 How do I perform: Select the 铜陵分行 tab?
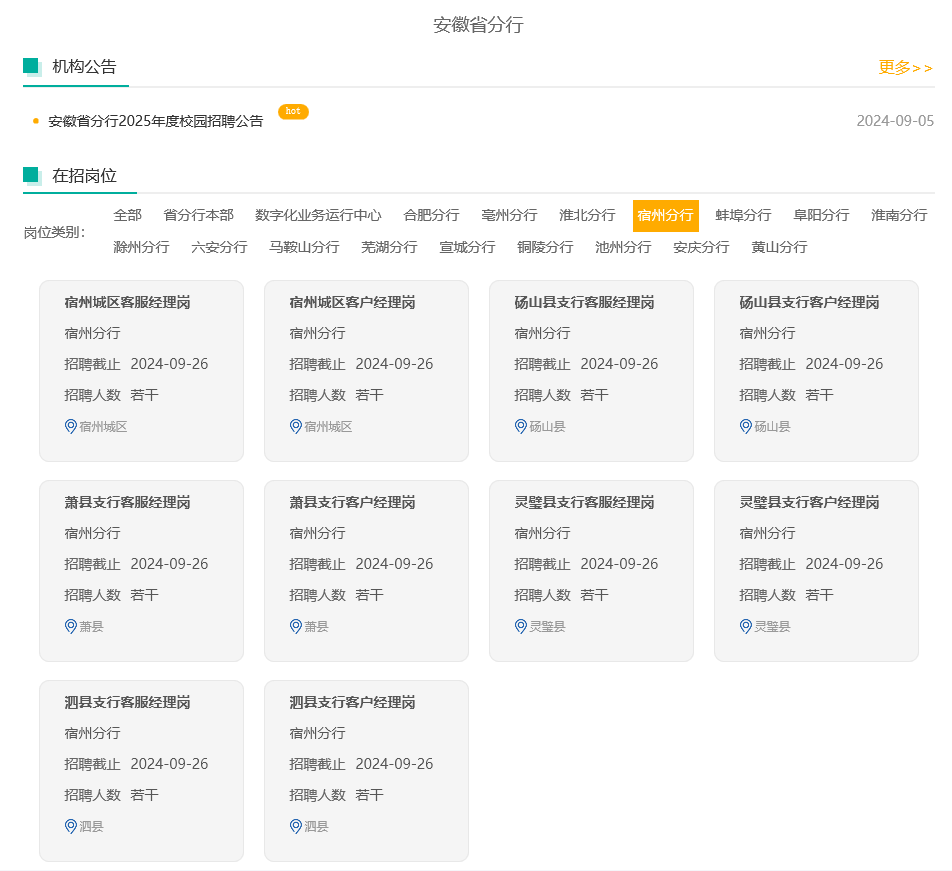pyautogui.click(x=545, y=248)
